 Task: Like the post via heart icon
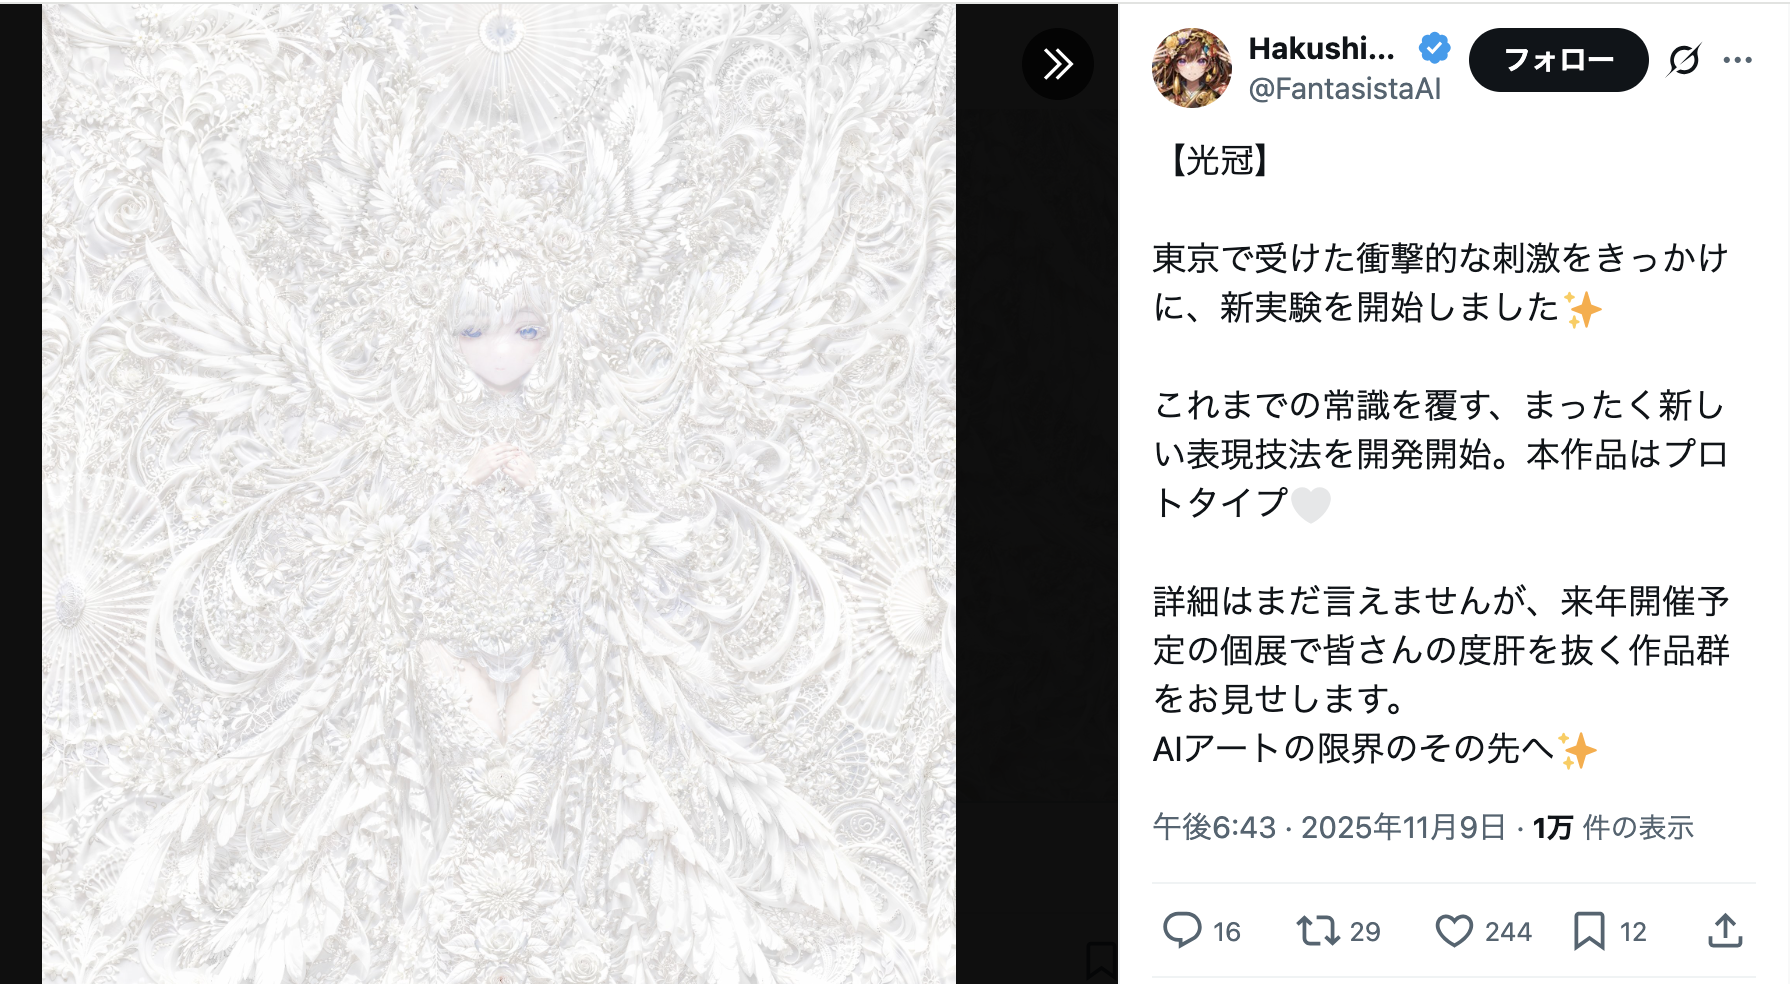[x=1454, y=931]
